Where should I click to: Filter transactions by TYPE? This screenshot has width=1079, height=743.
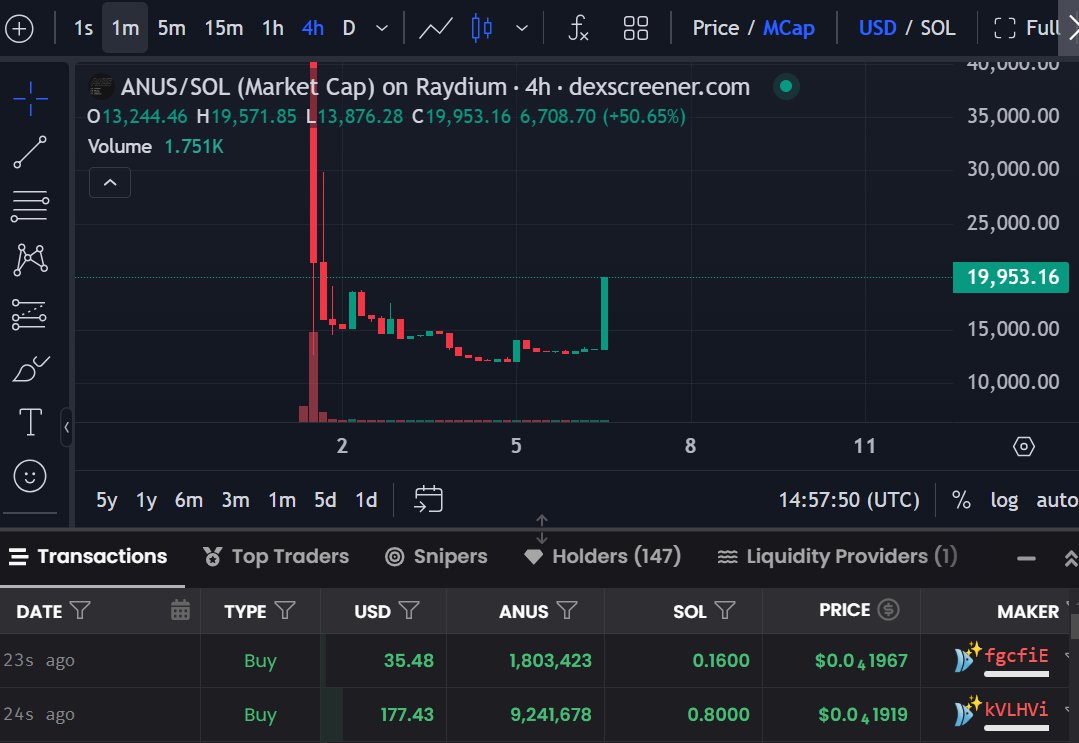pos(285,610)
